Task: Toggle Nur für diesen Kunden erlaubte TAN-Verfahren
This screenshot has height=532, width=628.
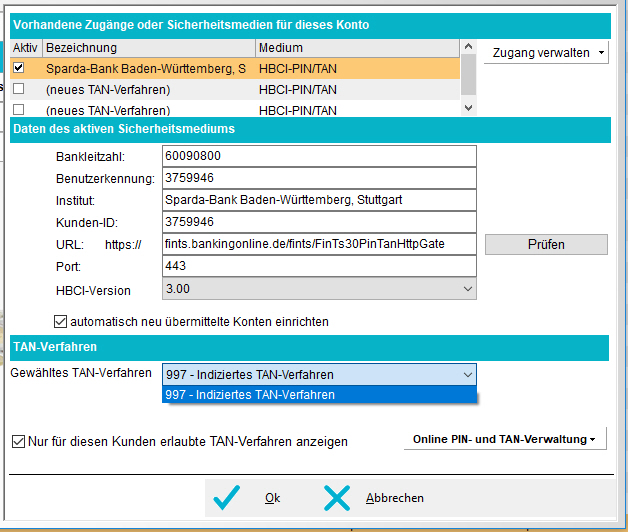Action: point(18,441)
